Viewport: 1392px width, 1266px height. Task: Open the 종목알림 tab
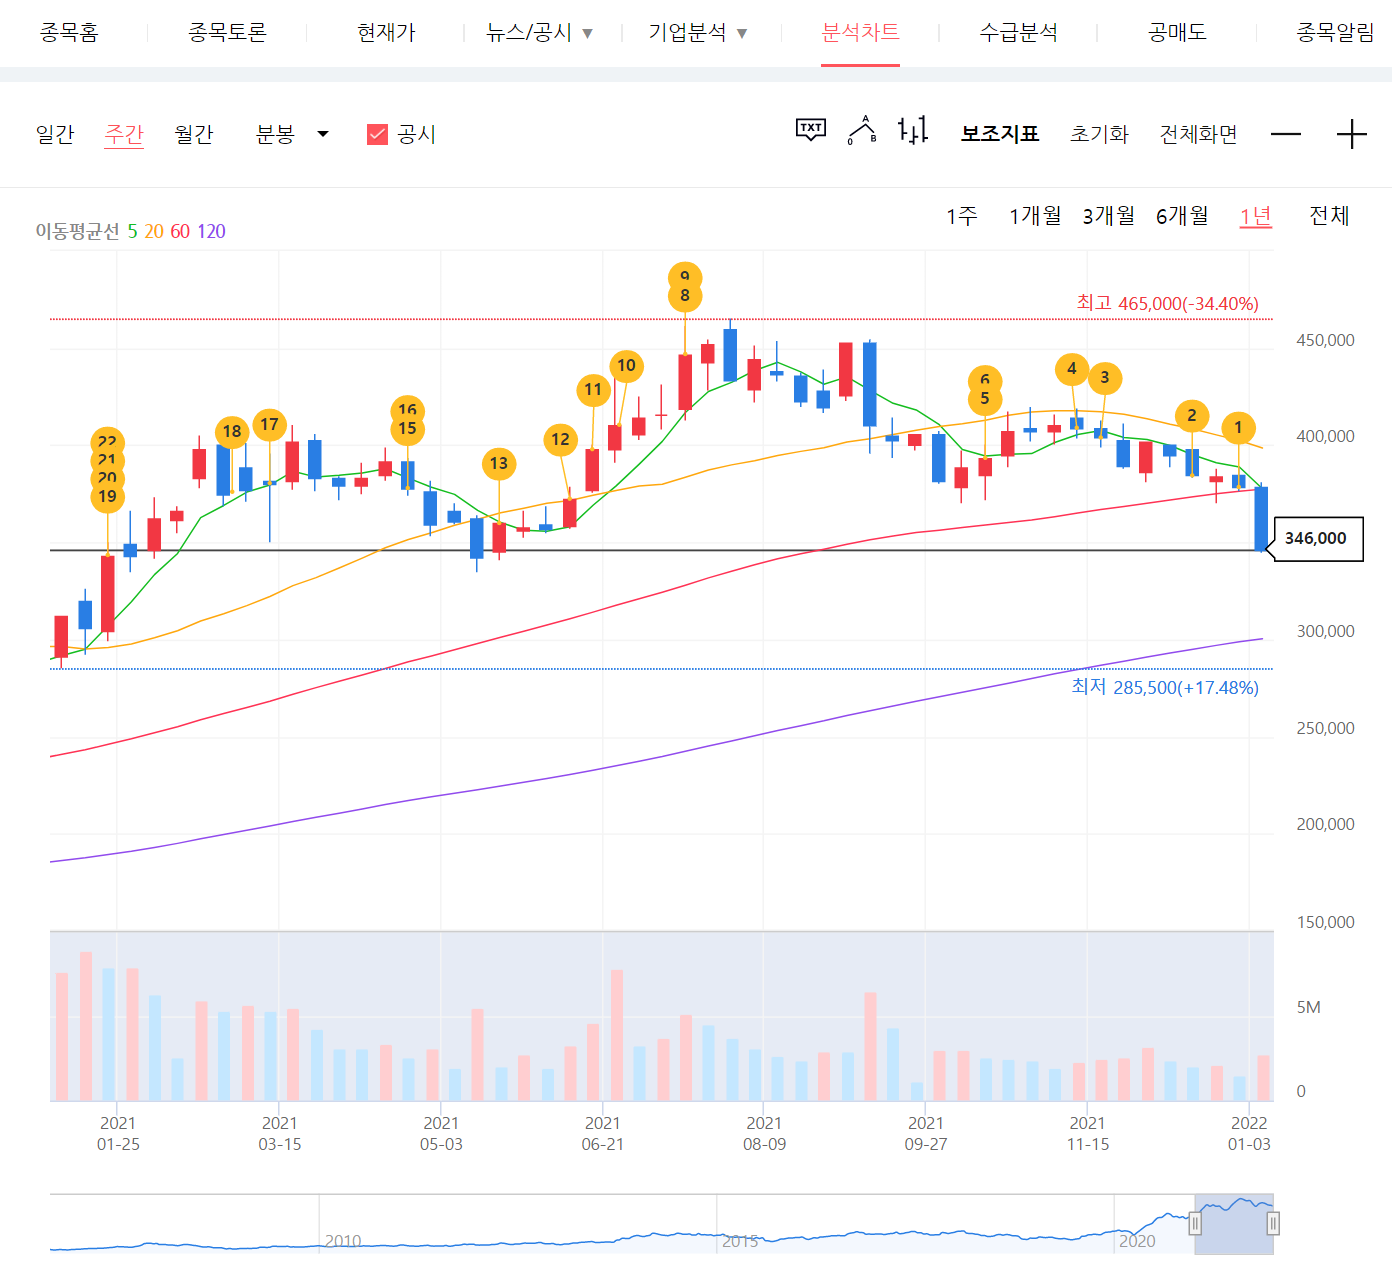coord(1335,33)
